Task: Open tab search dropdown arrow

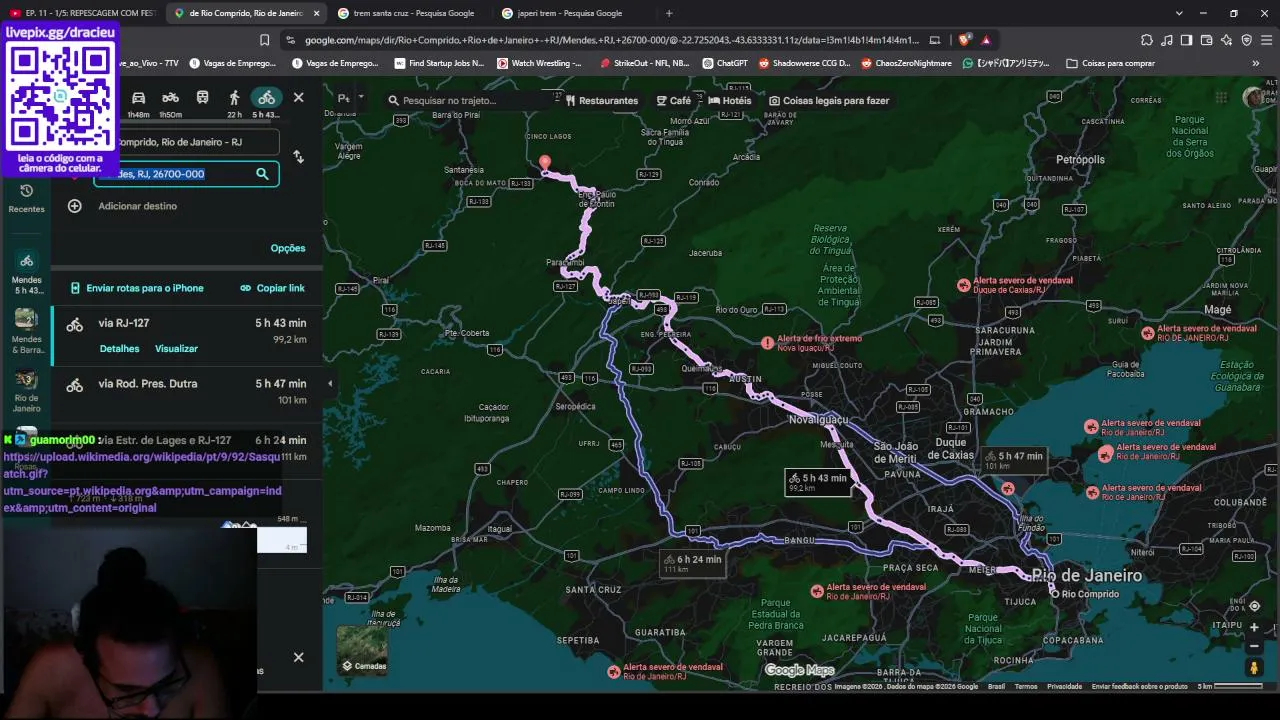Action: click(1179, 13)
